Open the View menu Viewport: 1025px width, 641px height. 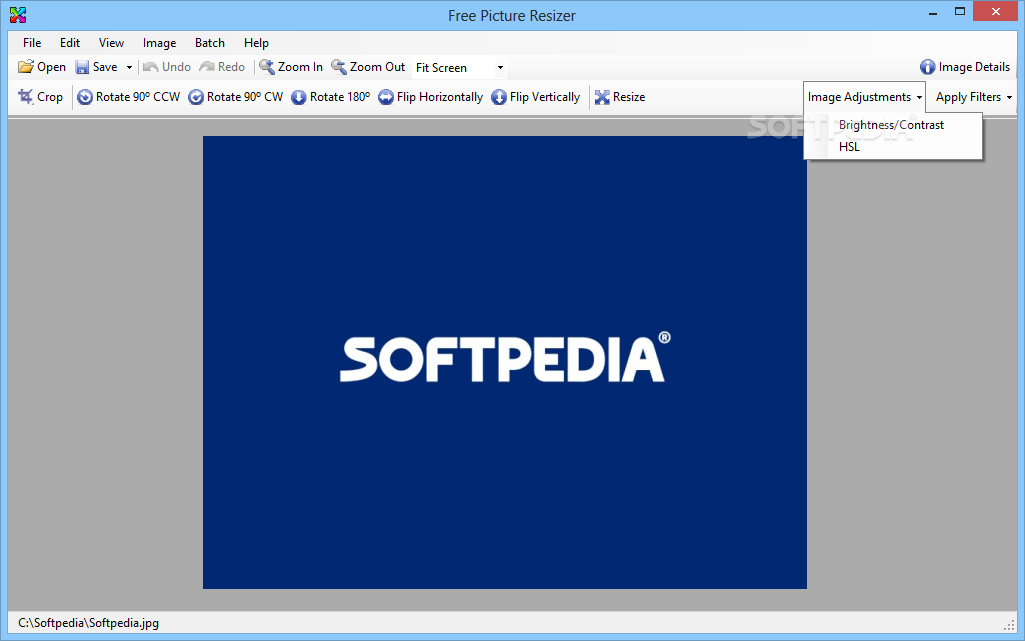[111, 42]
